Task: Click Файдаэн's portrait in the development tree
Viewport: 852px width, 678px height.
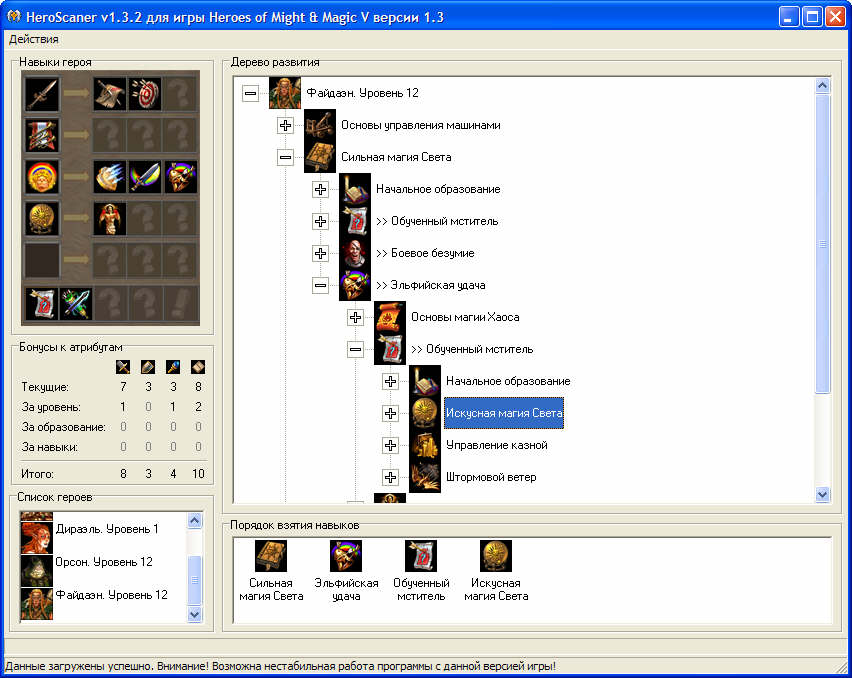Action: (285, 93)
